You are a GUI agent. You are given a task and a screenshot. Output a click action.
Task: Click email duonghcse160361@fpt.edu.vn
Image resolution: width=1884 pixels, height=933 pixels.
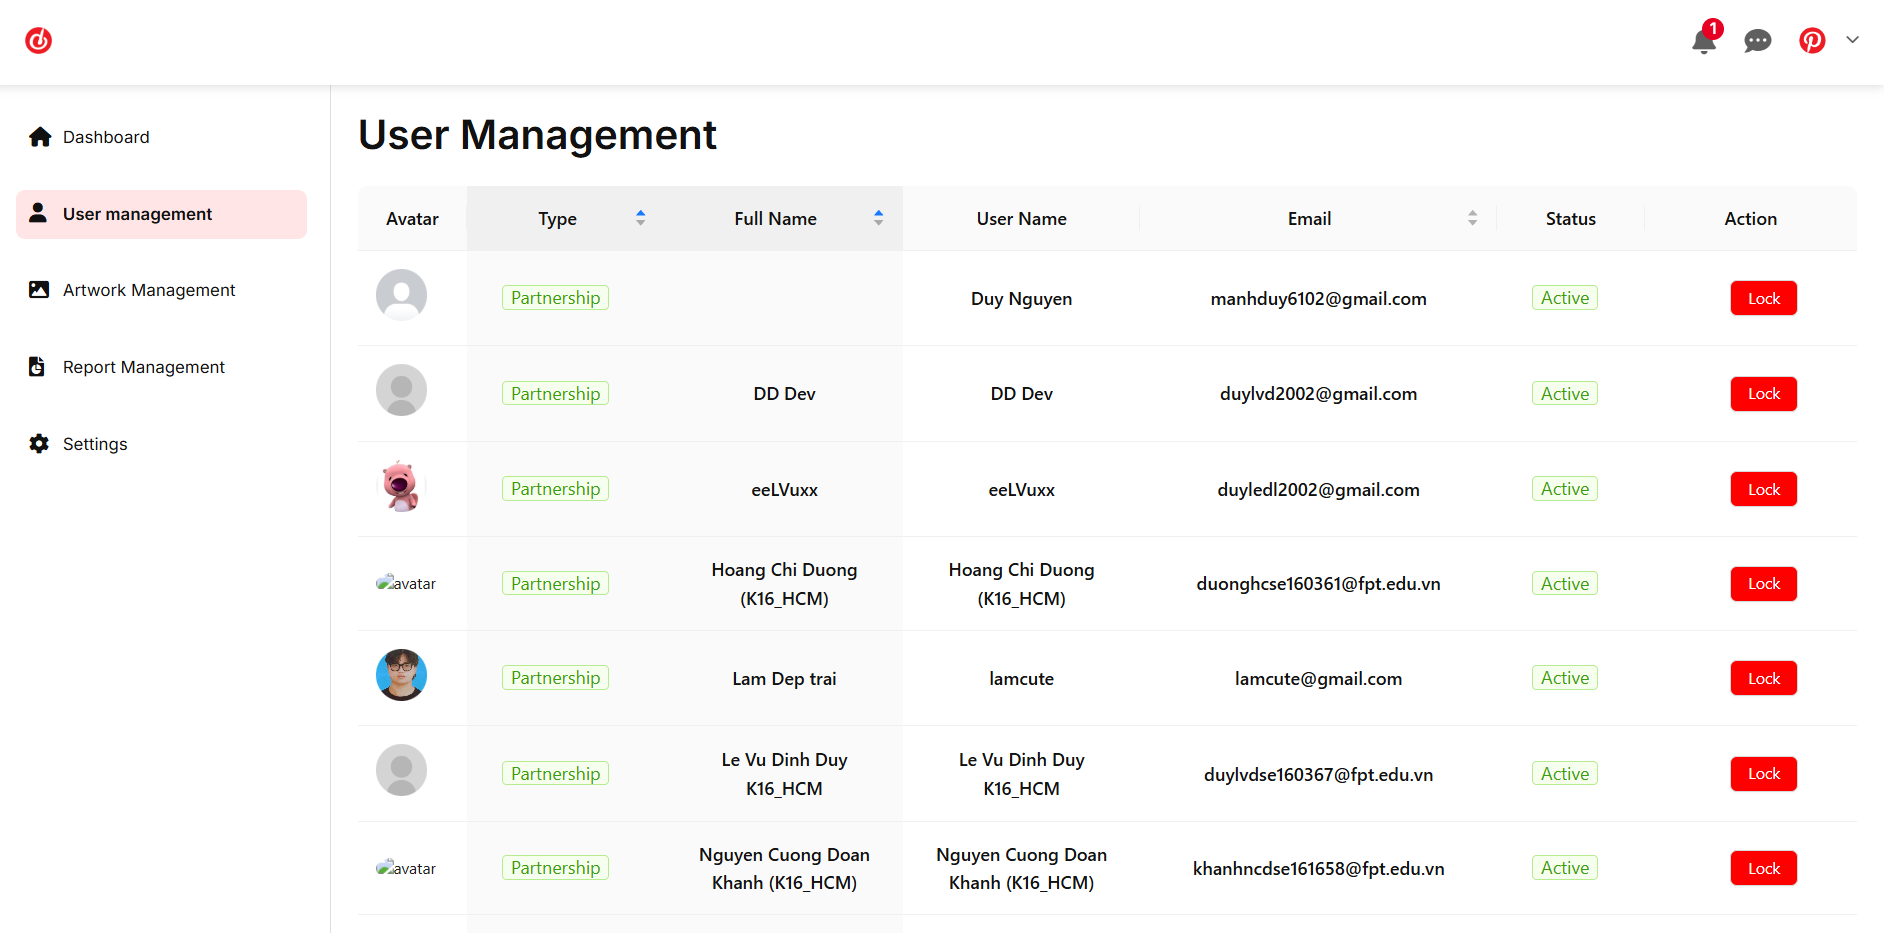(1318, 584)
